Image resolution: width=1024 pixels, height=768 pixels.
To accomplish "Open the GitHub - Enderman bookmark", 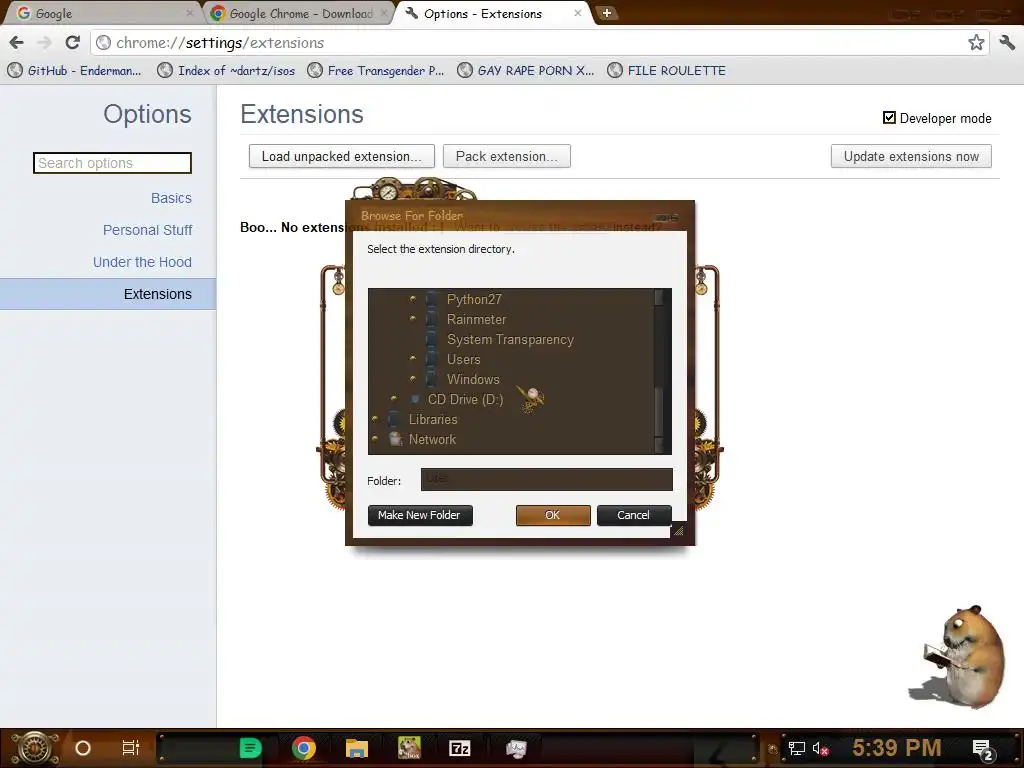I will [x=75, y=71].
